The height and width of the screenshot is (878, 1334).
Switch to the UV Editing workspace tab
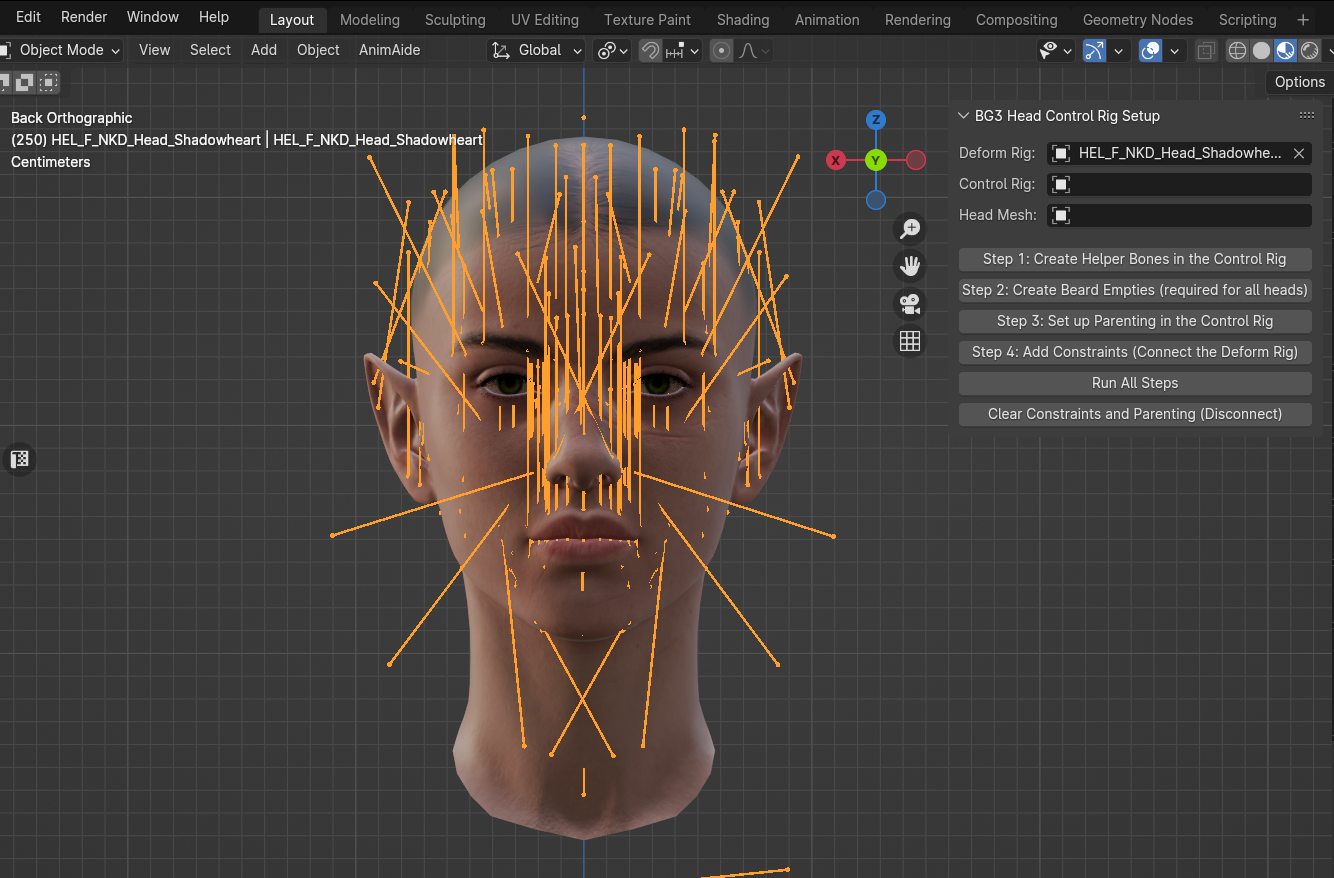pyautogui.click(x=545, y=20)
